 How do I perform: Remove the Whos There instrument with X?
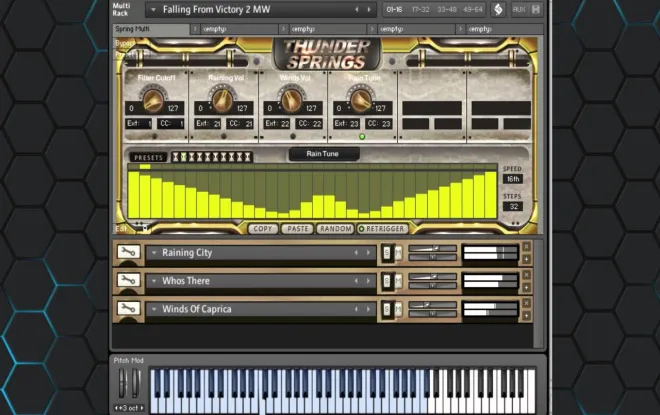coord(526,275)
